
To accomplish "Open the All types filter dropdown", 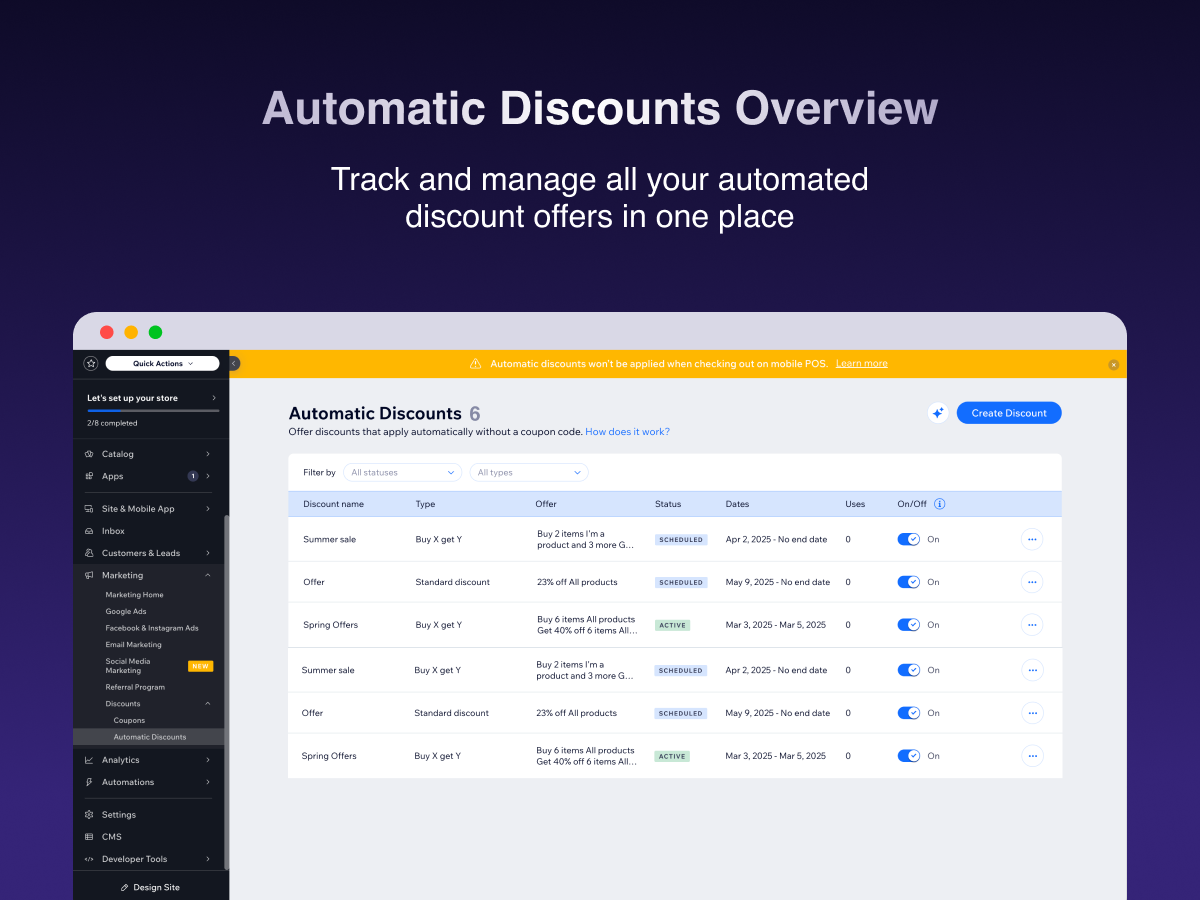I will (529, 473).
